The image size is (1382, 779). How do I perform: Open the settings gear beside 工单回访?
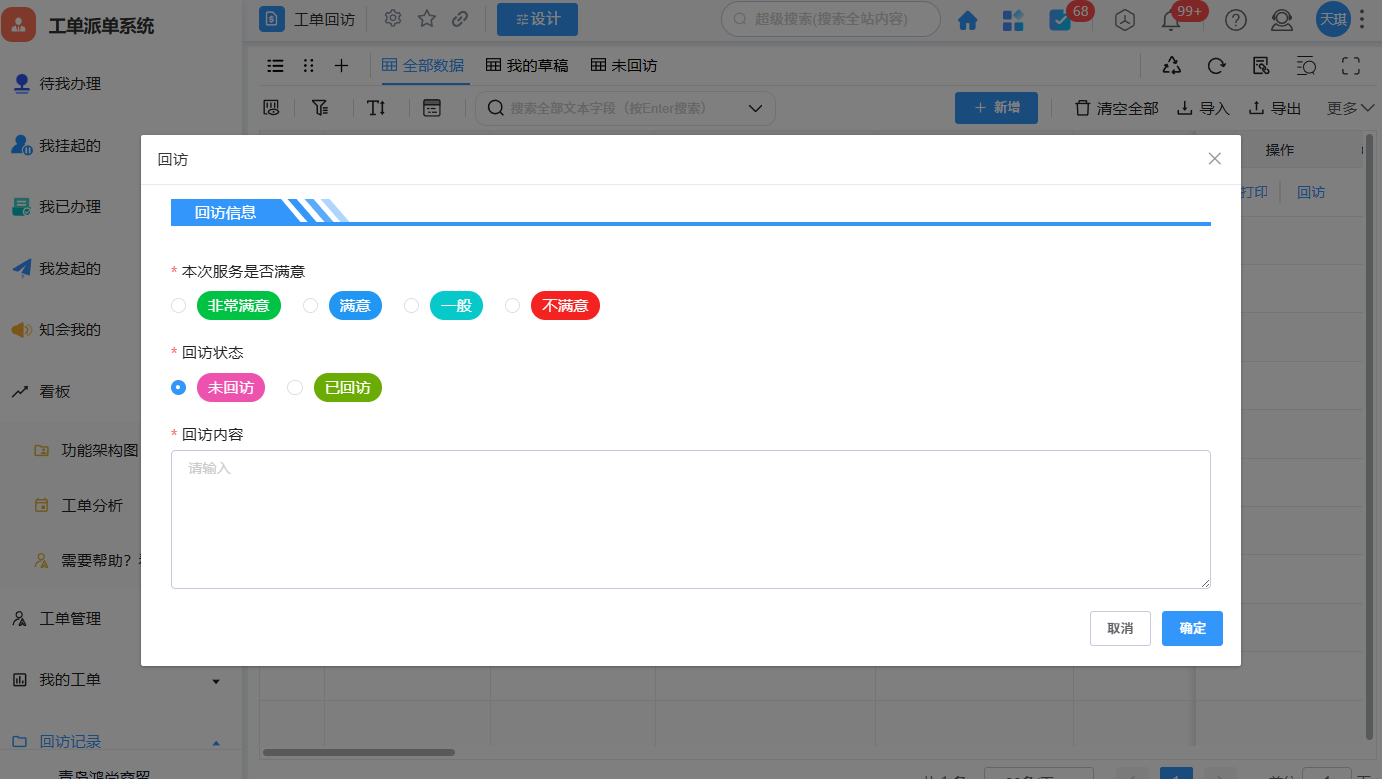point(393,18)
